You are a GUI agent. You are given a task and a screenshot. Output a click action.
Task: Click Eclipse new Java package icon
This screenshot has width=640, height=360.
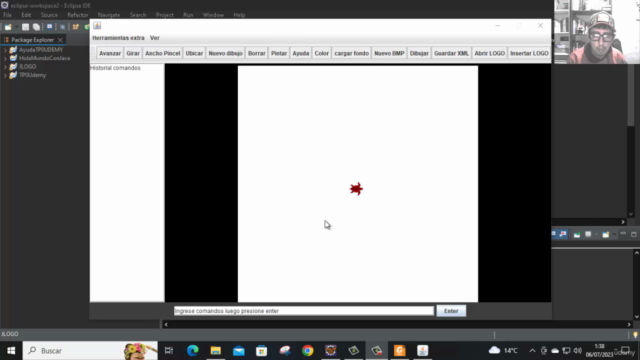point(76,27)
